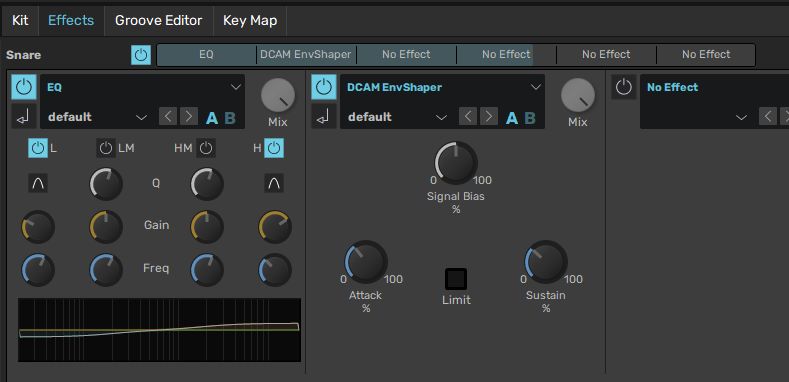The height and width of the screenshot is (382, 789).
Task: Click the EQ frequency response curve display
Action: pyautogui.click(x=160, y=330)
